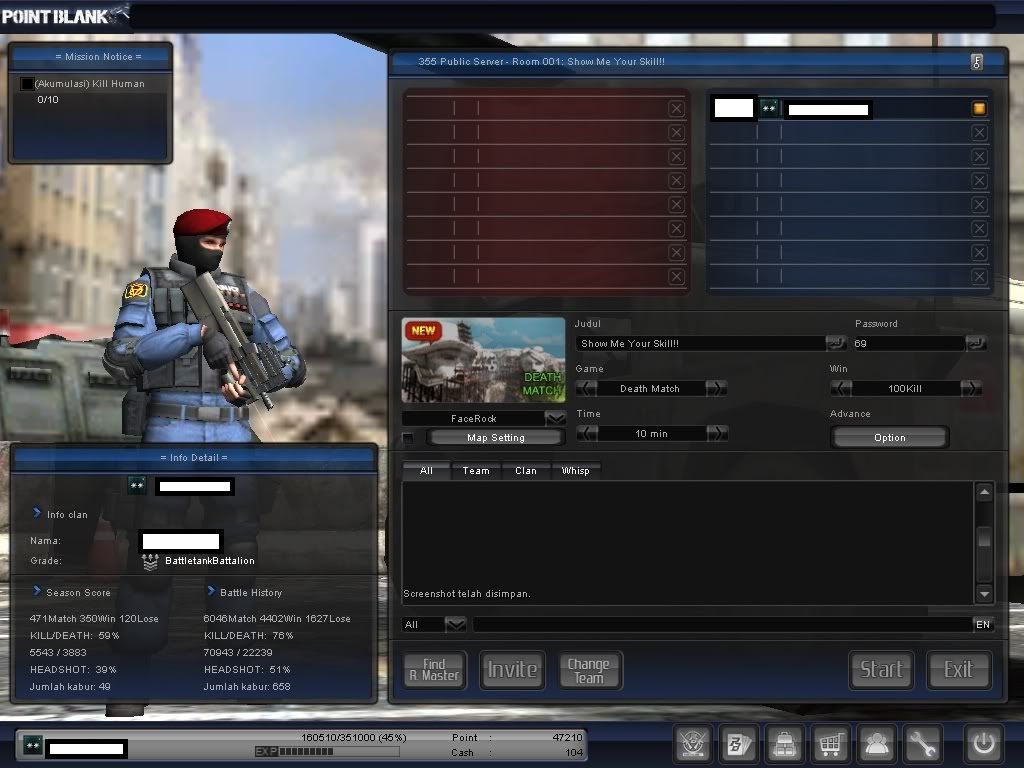The height and width of the screenshot is (768, 1024).
Task: Click the orange room master icon
Action: (979, 108)
